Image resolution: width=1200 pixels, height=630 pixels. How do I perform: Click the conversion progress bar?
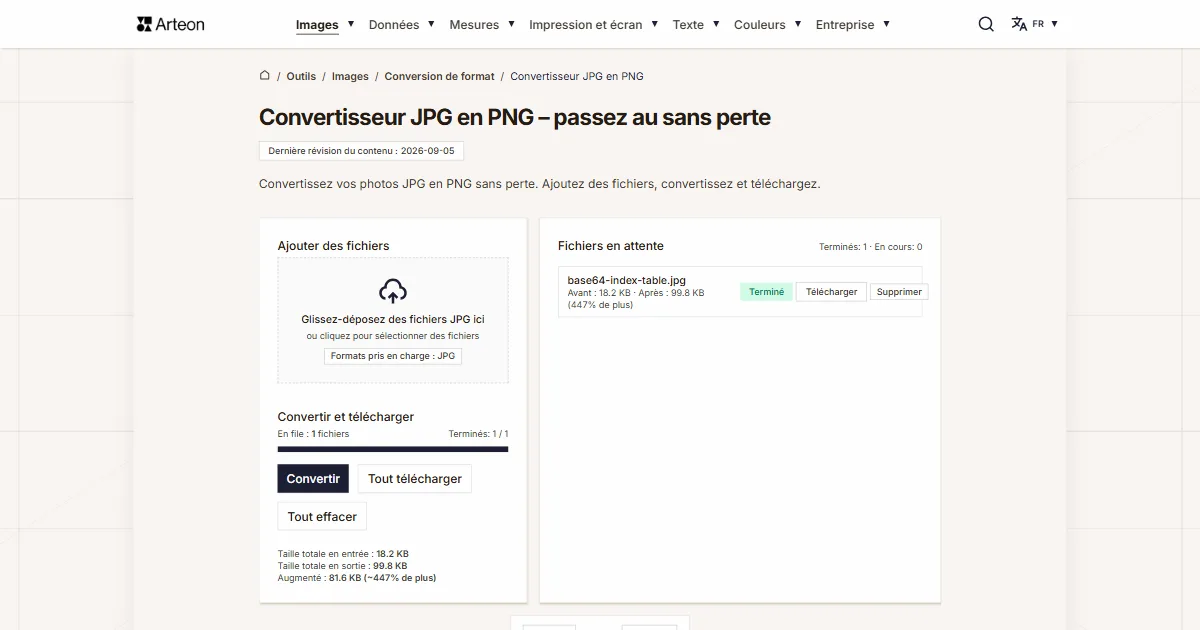tap(393, 449)
